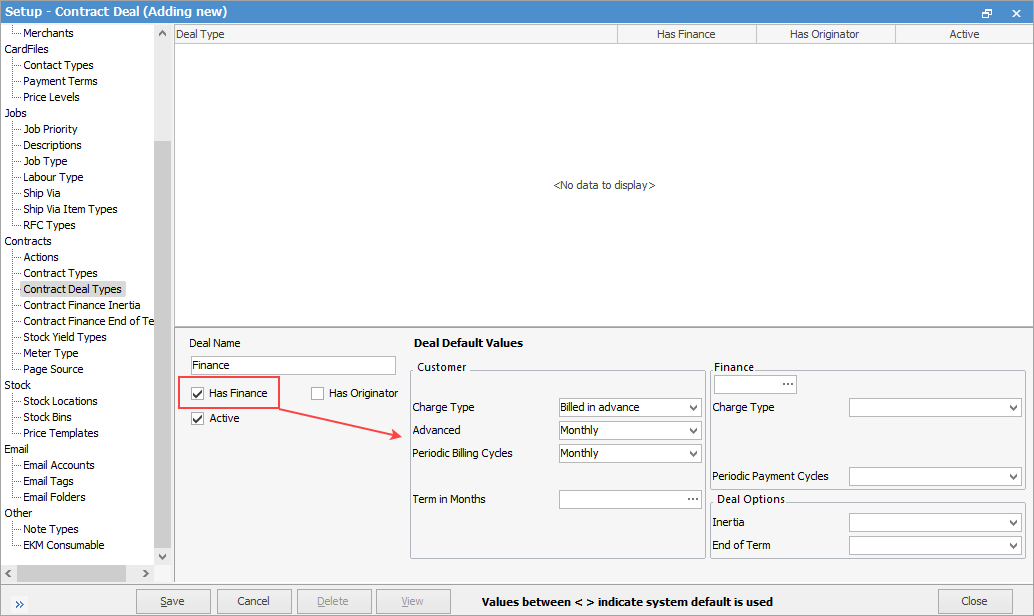
Task: Click the Has Originator column header
Action: 825,34
